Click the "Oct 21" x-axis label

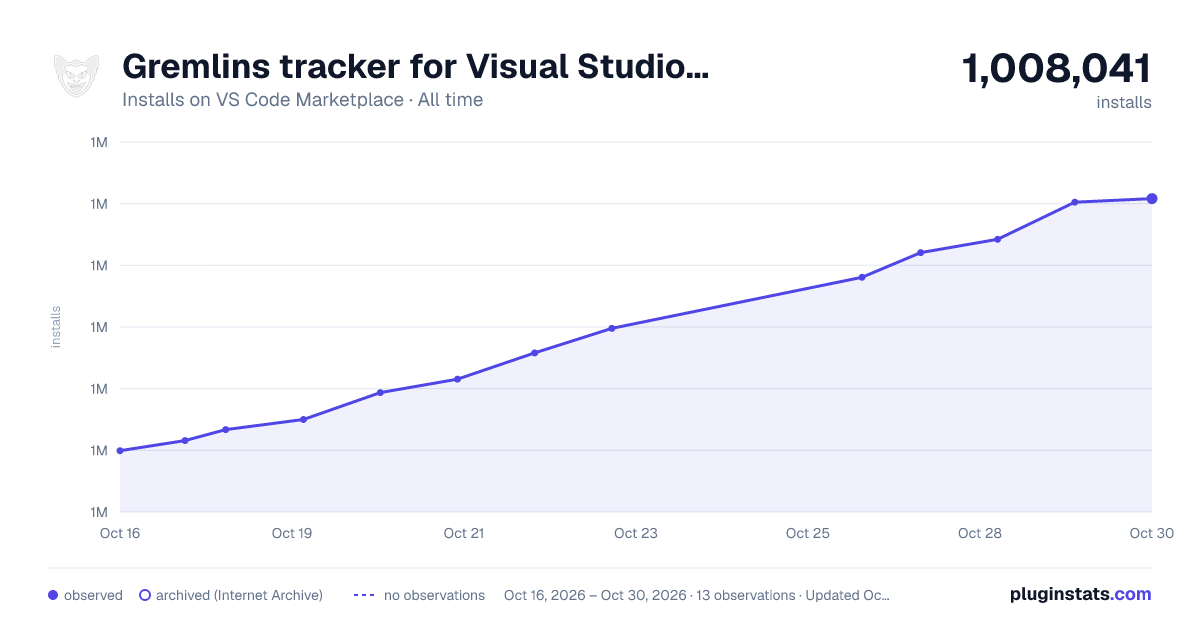click(x=464, y=533)
